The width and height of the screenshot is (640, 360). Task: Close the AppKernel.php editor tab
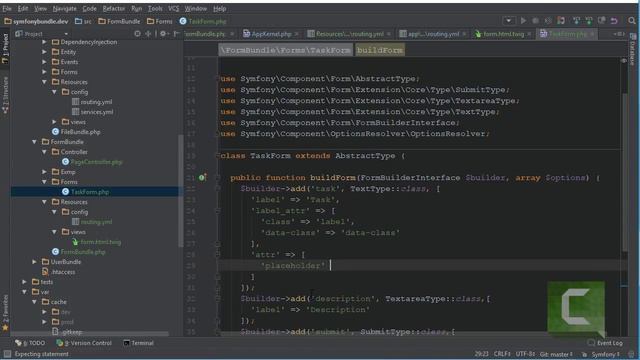coord(296,34)
